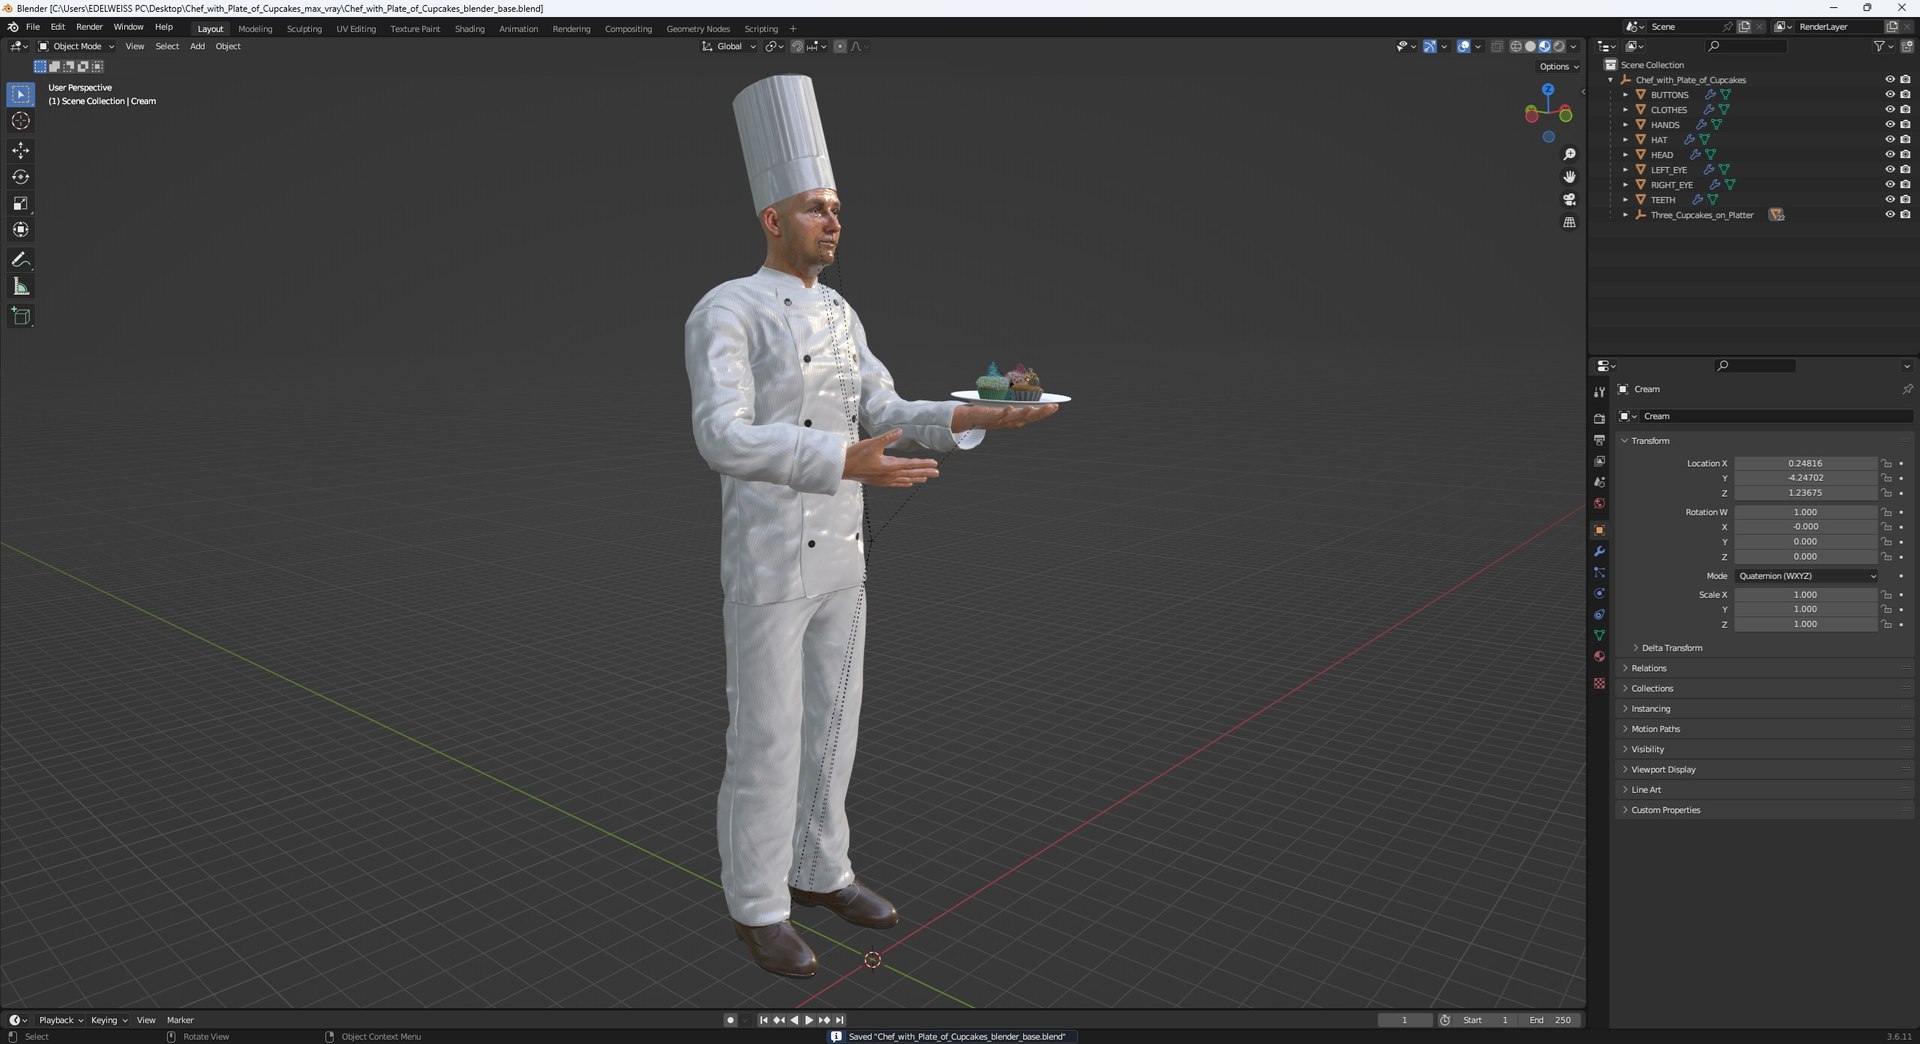Image resolution: width=1920 pixels, height=1044 pixels.
Task: Click the Scale X value field
Action: point(1806,594)
